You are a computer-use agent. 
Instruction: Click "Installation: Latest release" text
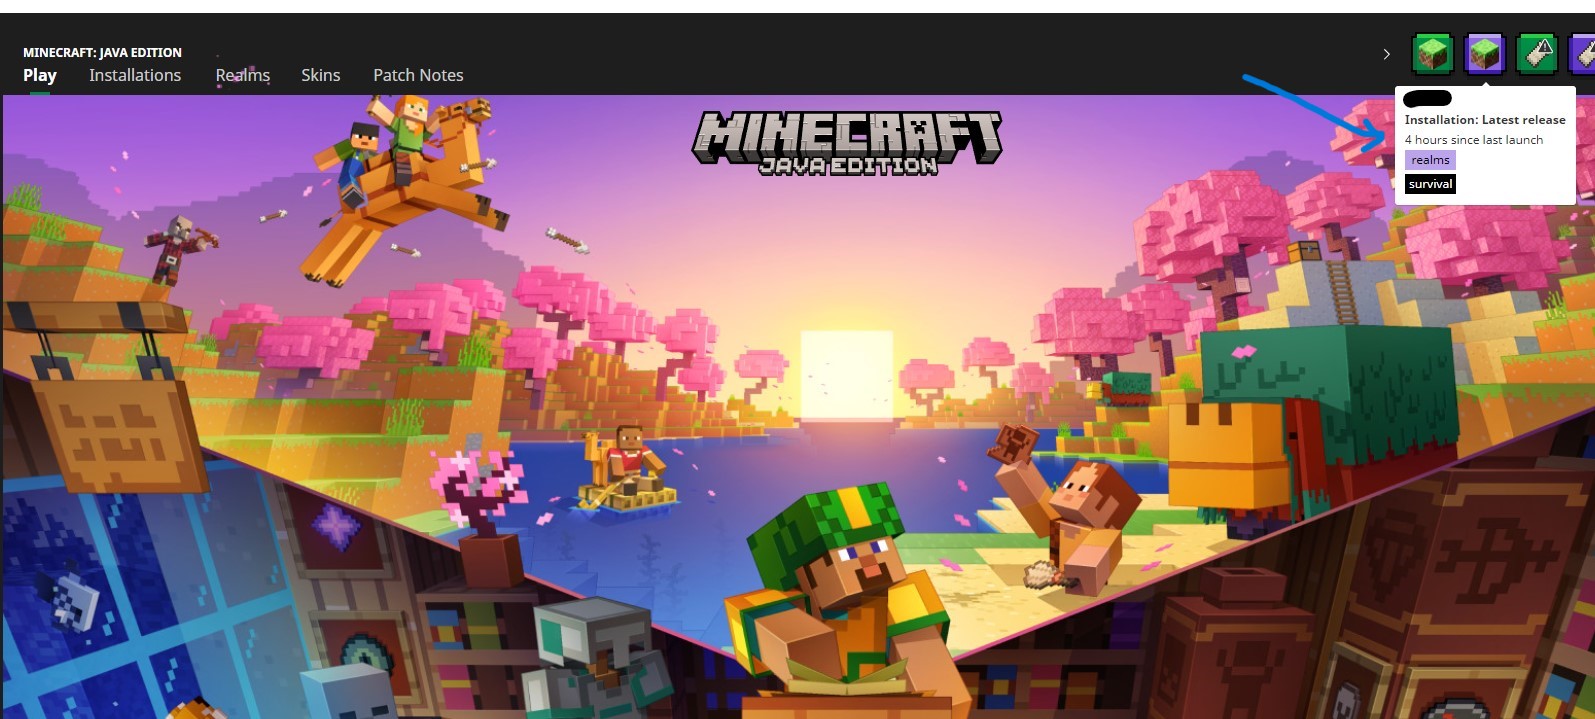point(1485,120)
